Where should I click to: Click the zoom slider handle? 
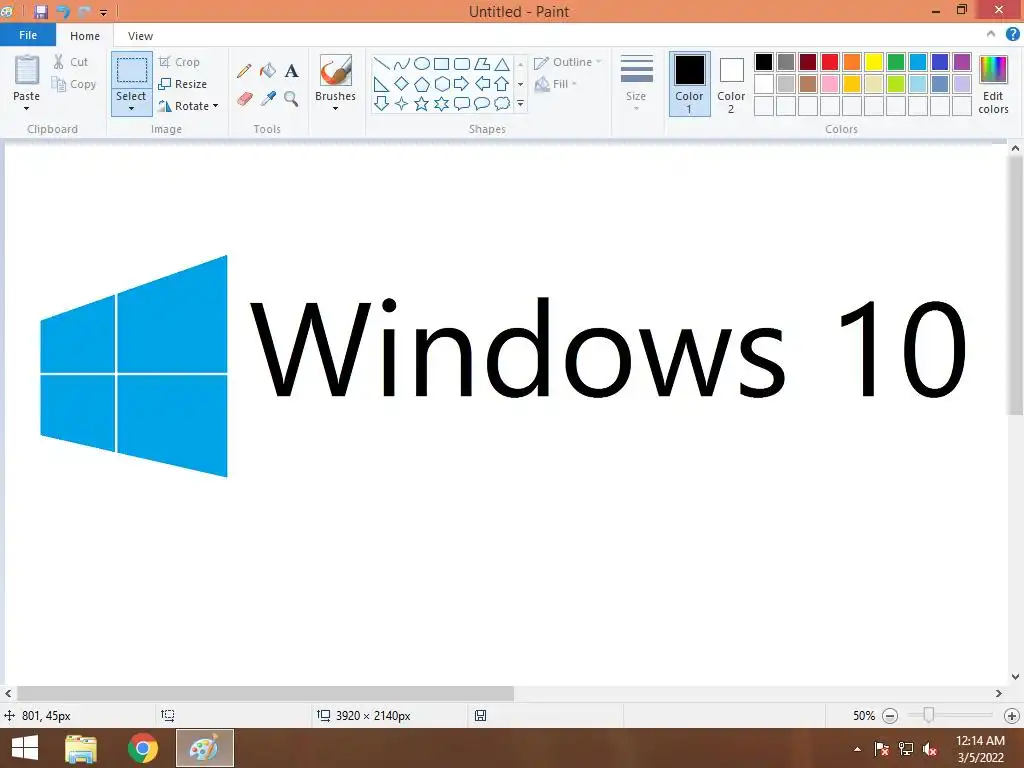point(928,715)
